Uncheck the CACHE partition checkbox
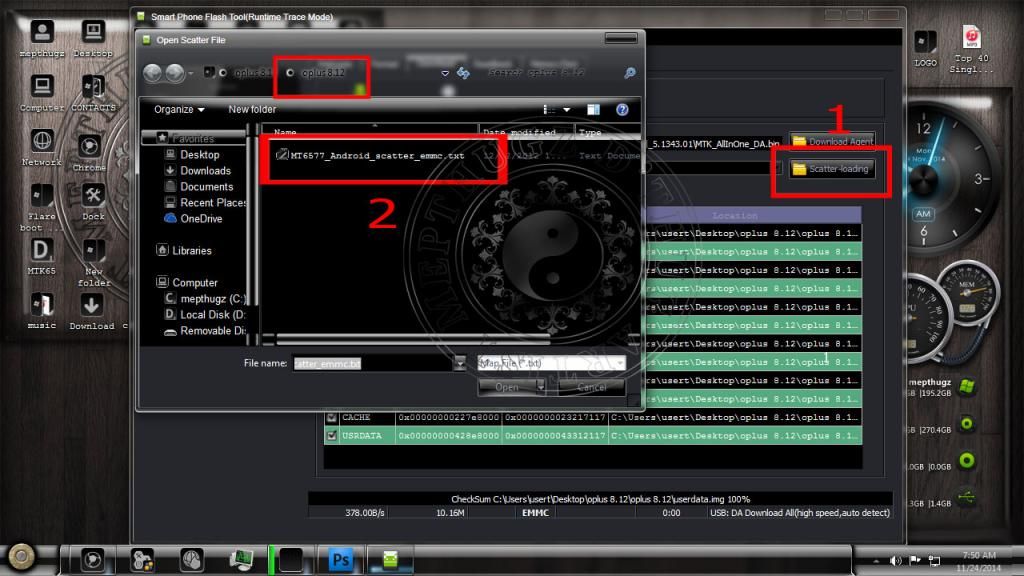Screen dimensions: 1024x576 pyautogui.click(x=332, y=417)
